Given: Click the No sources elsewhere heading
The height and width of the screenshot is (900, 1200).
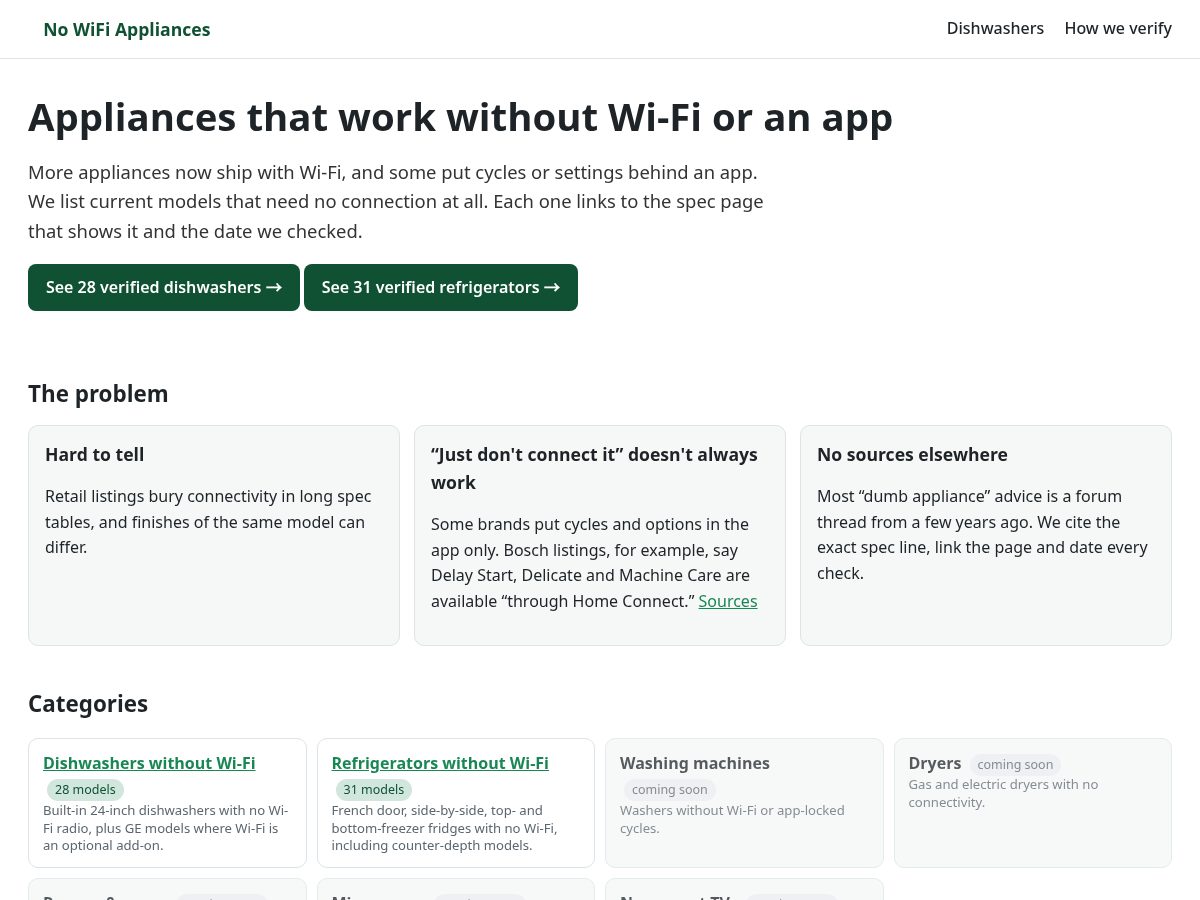Looking at the screenshot, I should (x=912, y=455).
